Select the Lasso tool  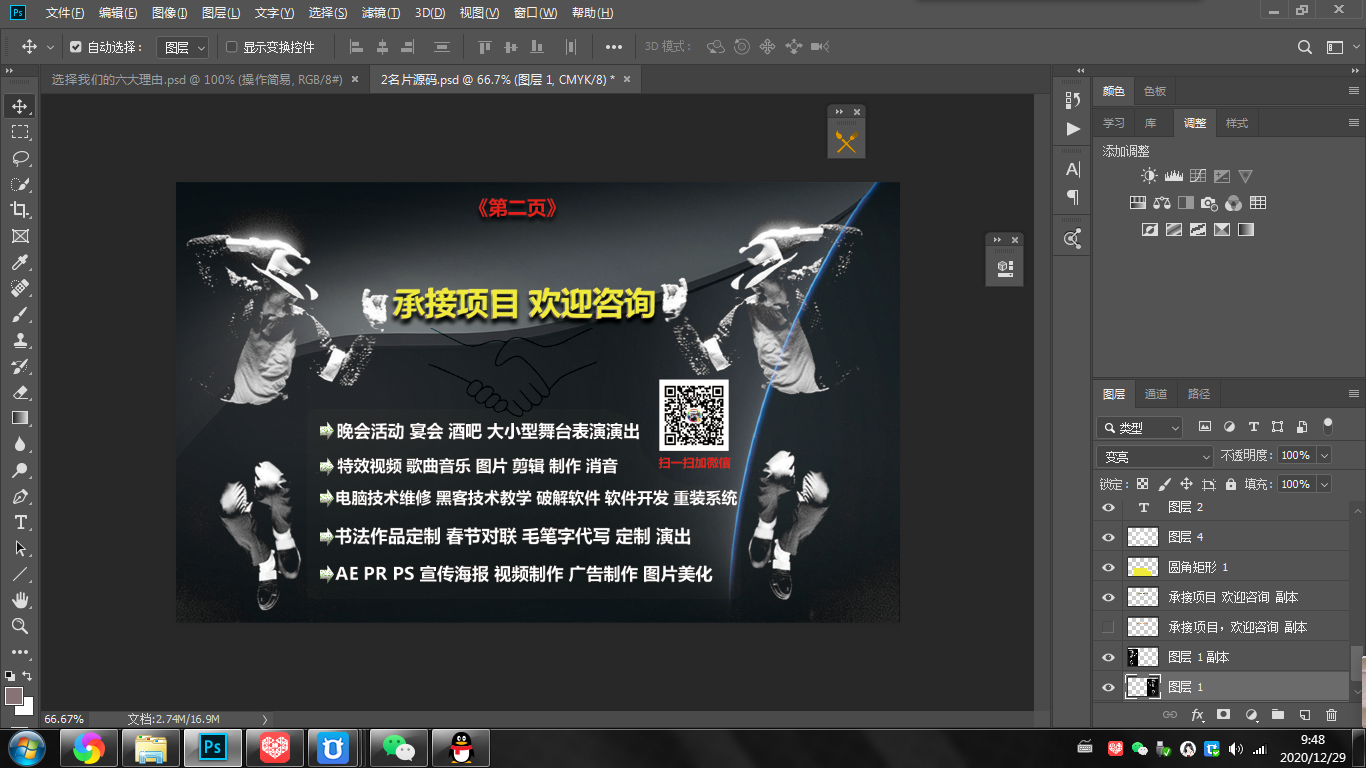pos(20,158)
